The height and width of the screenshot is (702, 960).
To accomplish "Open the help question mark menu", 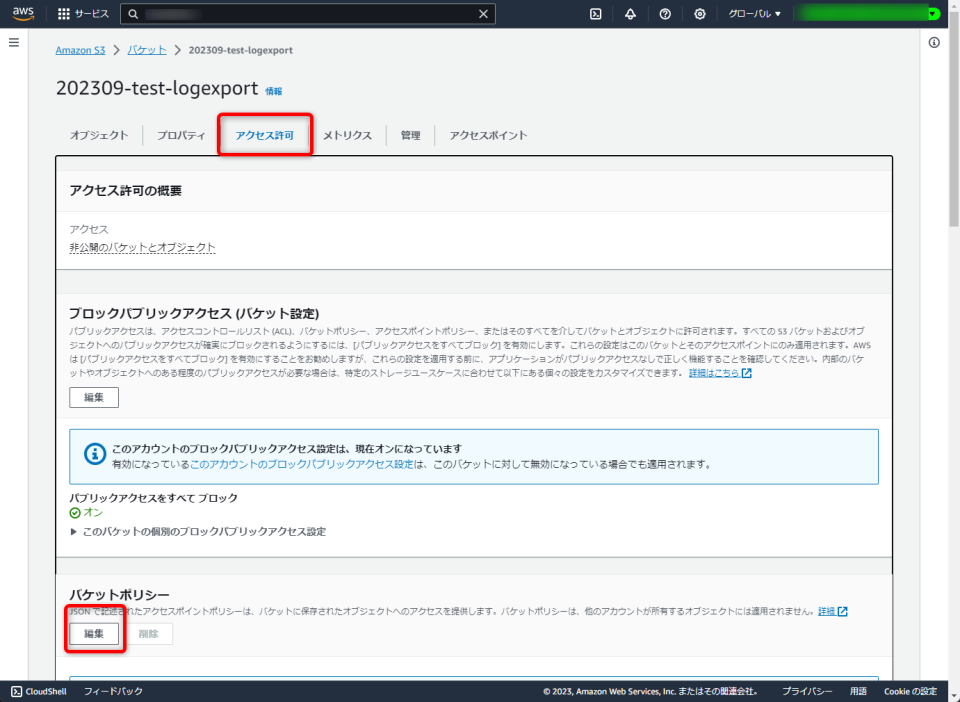I will point(664,13).
